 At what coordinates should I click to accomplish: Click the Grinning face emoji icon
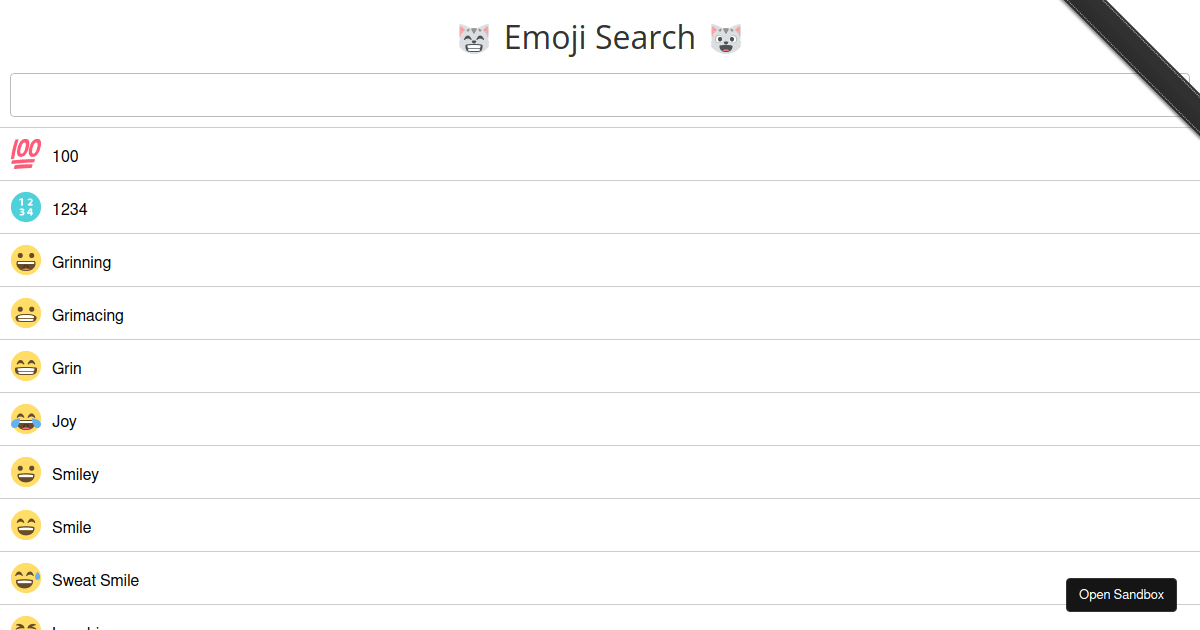(x=25, y=261)
